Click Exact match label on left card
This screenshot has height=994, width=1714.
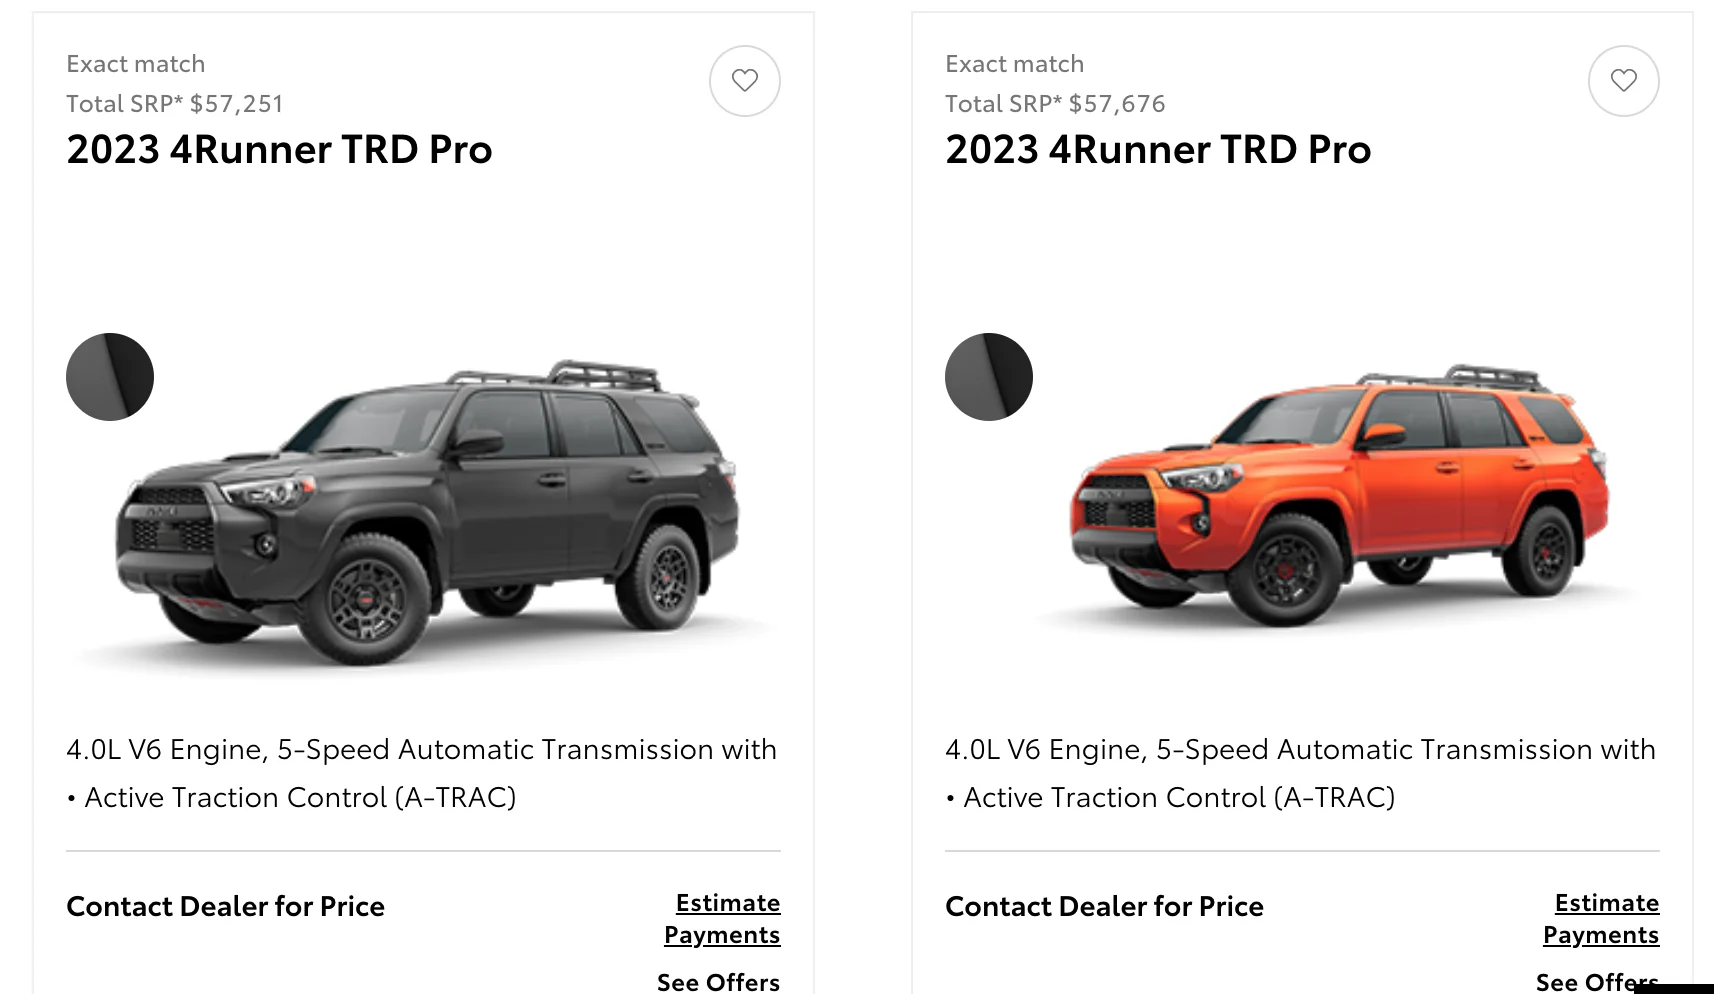(136, 64)
